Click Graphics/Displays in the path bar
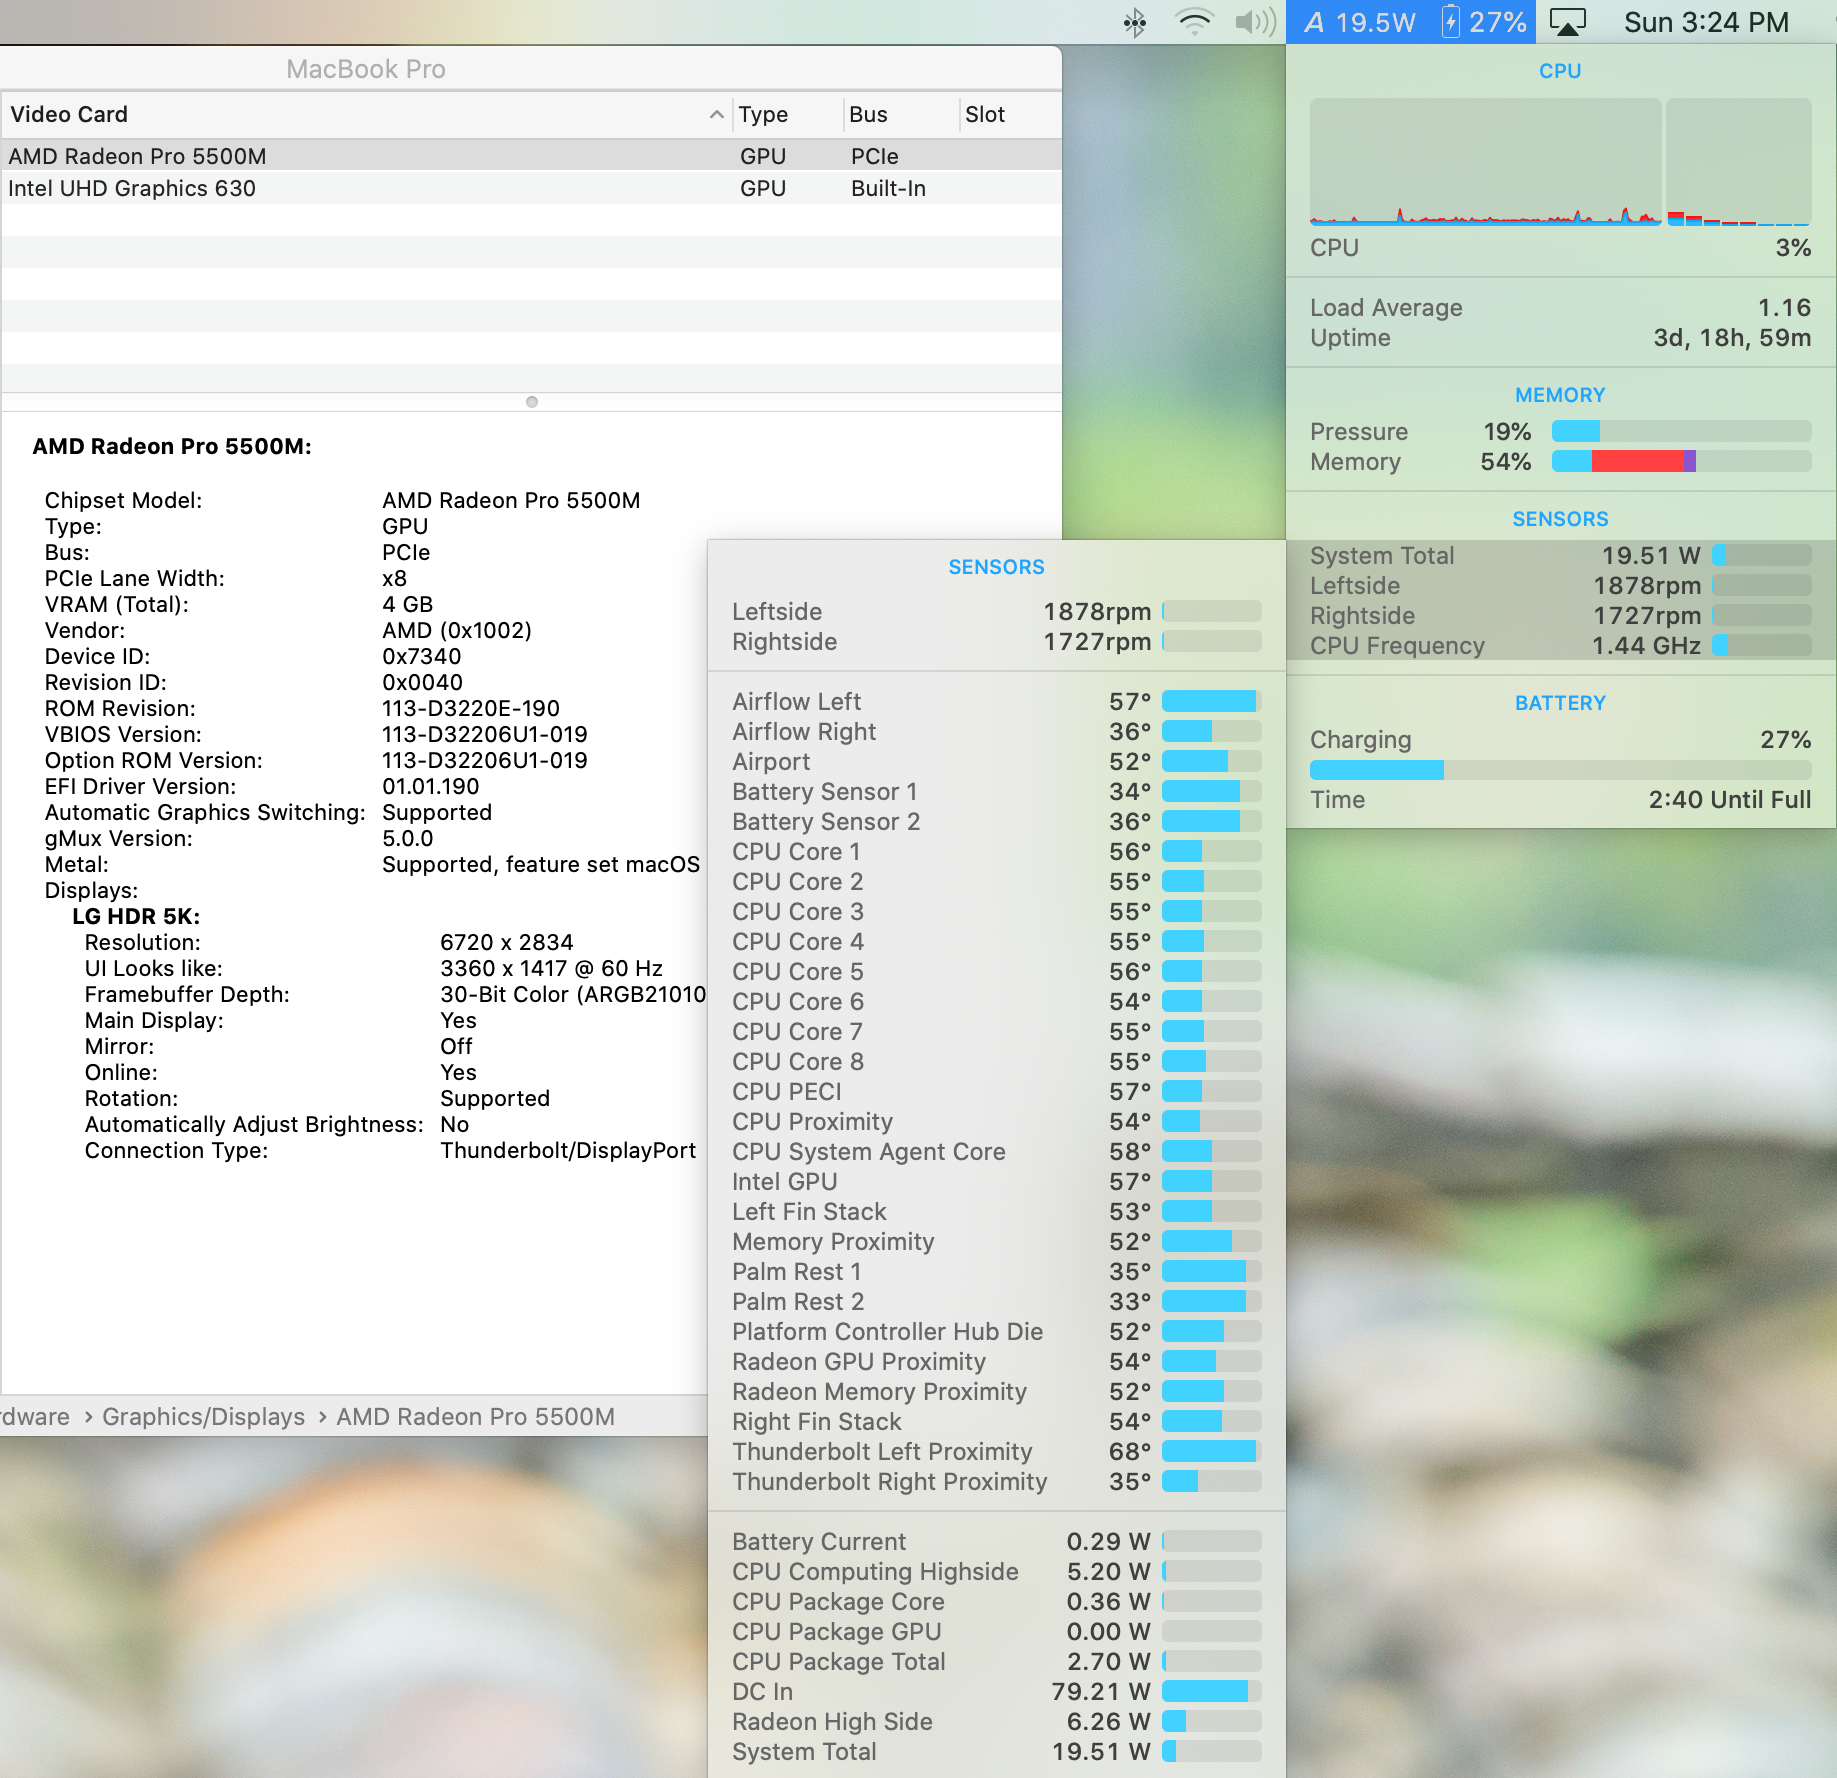This screenshot has height=1778, width=1837. pos(203,1417)
